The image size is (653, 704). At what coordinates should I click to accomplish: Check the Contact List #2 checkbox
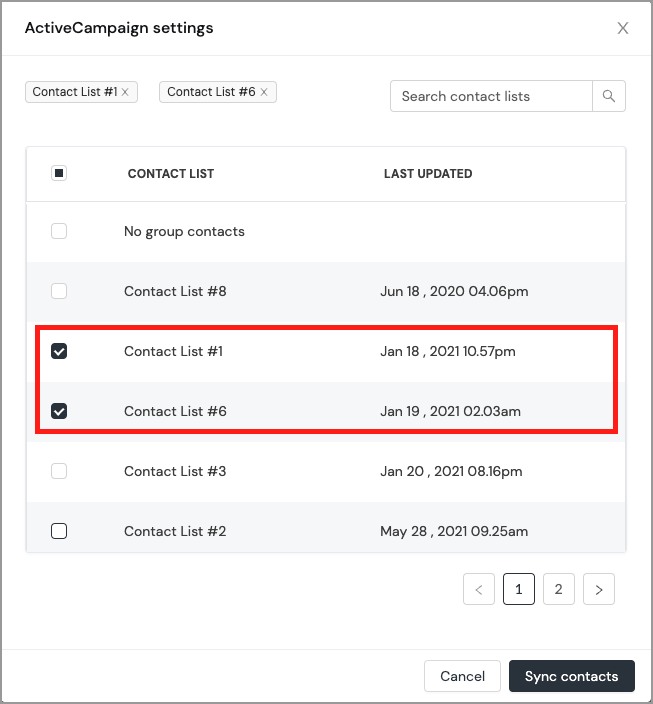coord(59,531)
